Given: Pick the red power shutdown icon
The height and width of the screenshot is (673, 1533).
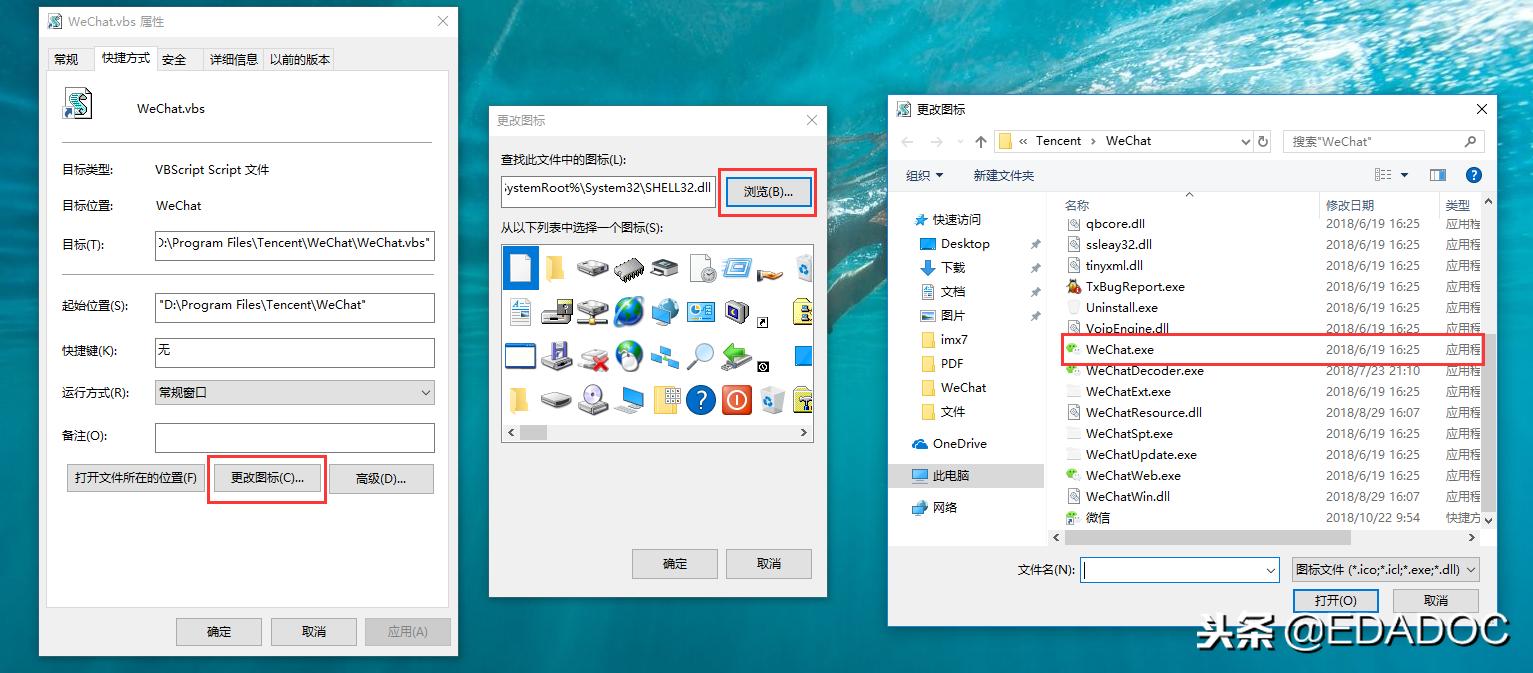Looking at the screenshot, I should pyautogui.click(x=735, y=399).
